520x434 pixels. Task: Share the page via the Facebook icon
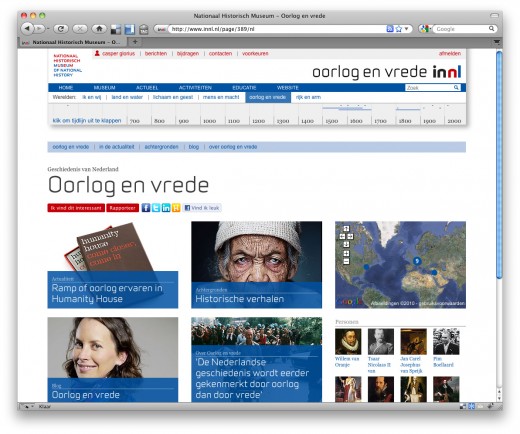[146, 208]
